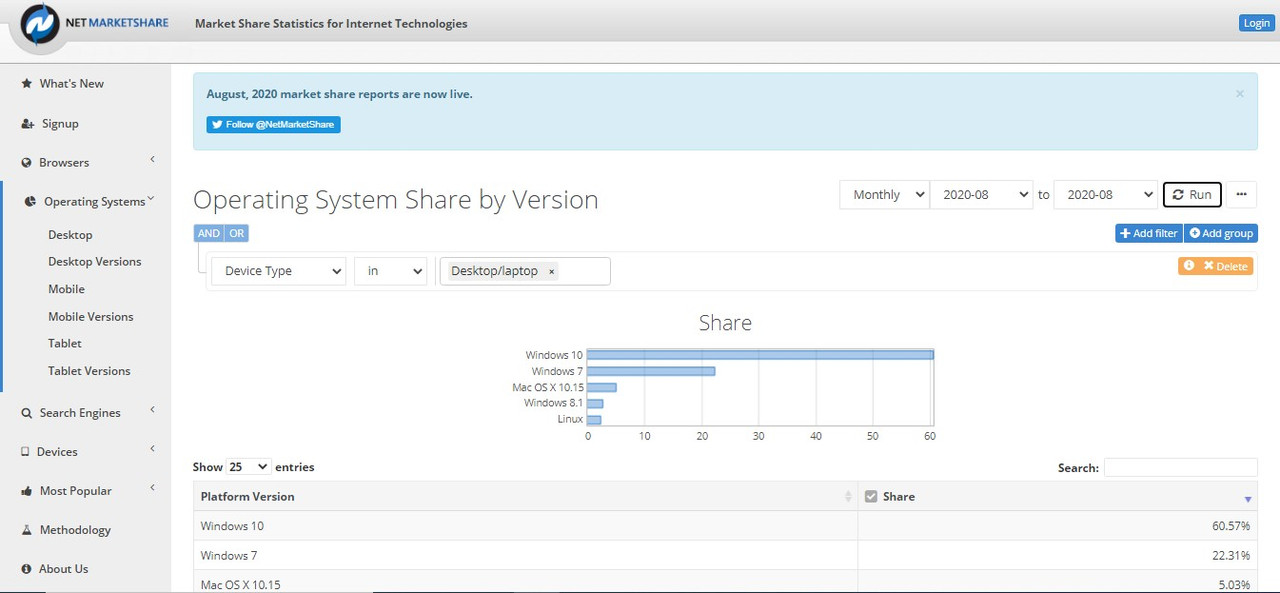Click the table Search input field
Screen dimensions: 1280x593
1181,467
